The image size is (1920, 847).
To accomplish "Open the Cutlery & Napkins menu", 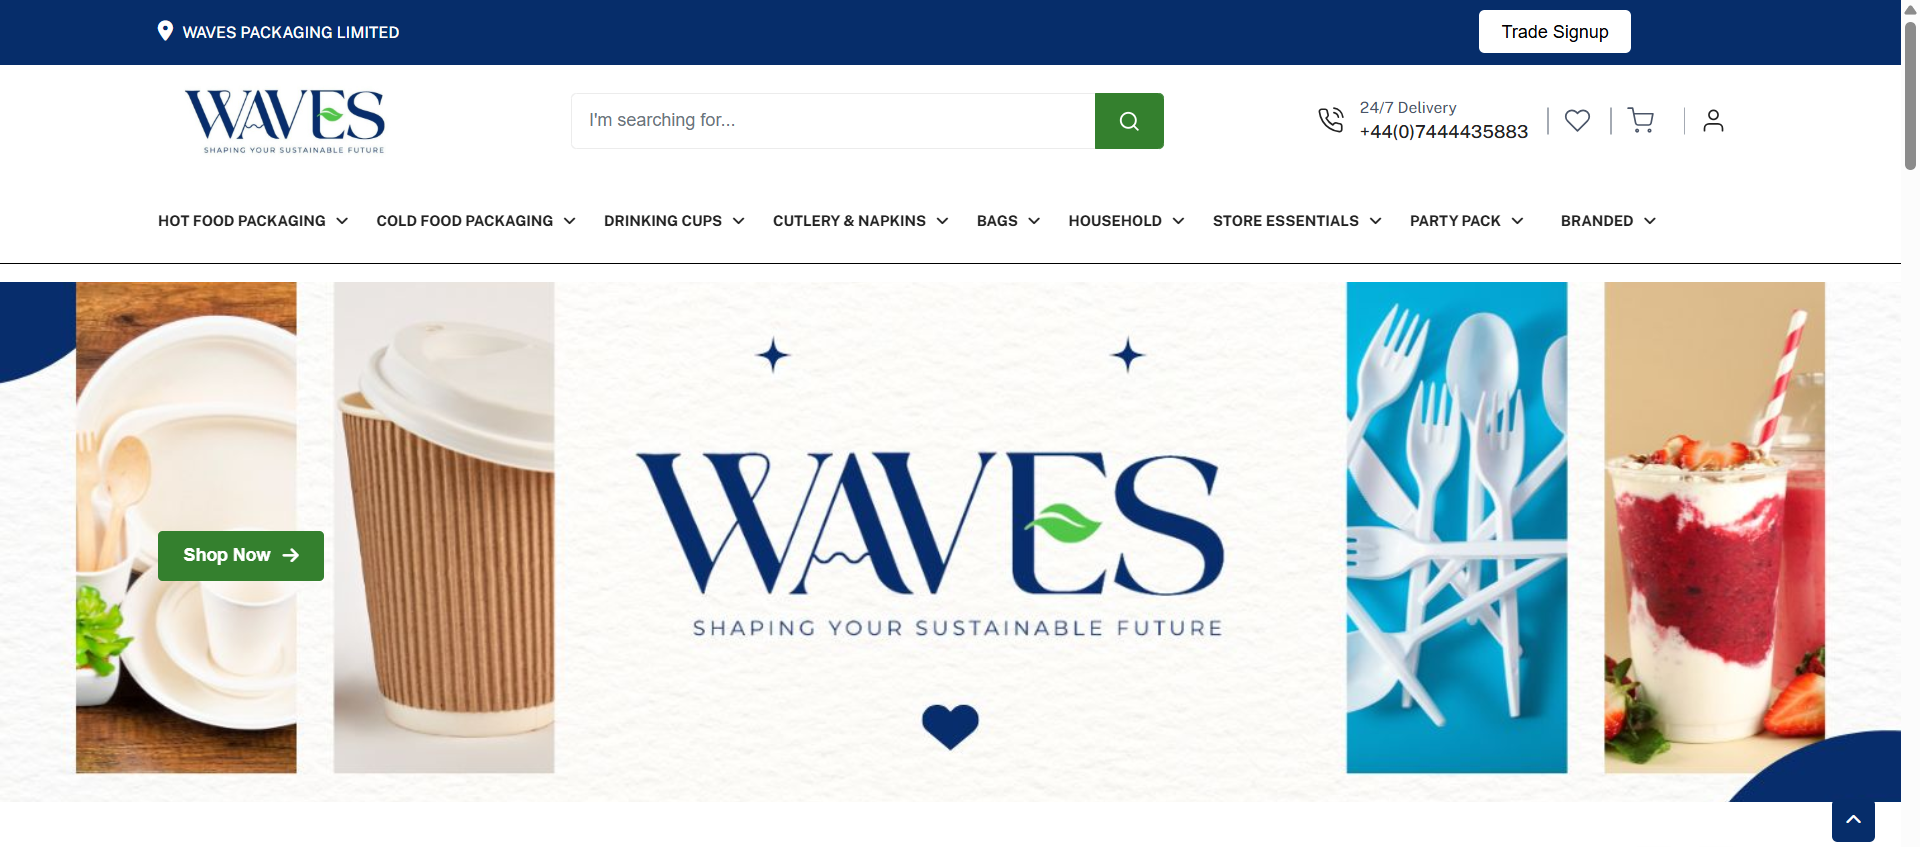I will pyautogui.click(x=860, y=221).
